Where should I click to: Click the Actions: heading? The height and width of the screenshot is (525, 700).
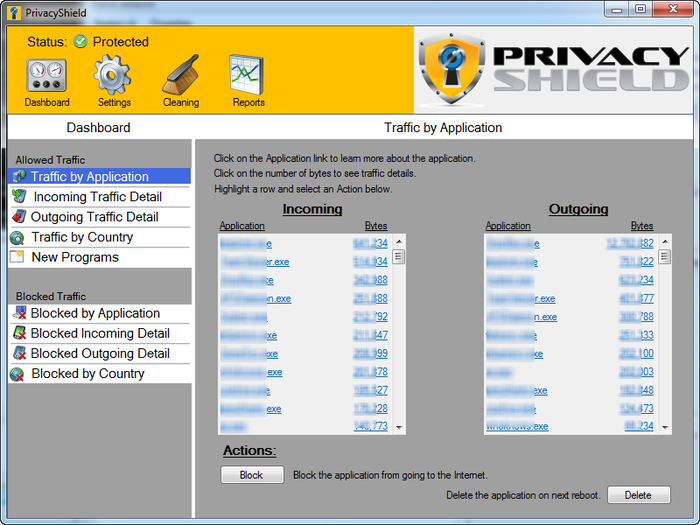tap(250, 450)
